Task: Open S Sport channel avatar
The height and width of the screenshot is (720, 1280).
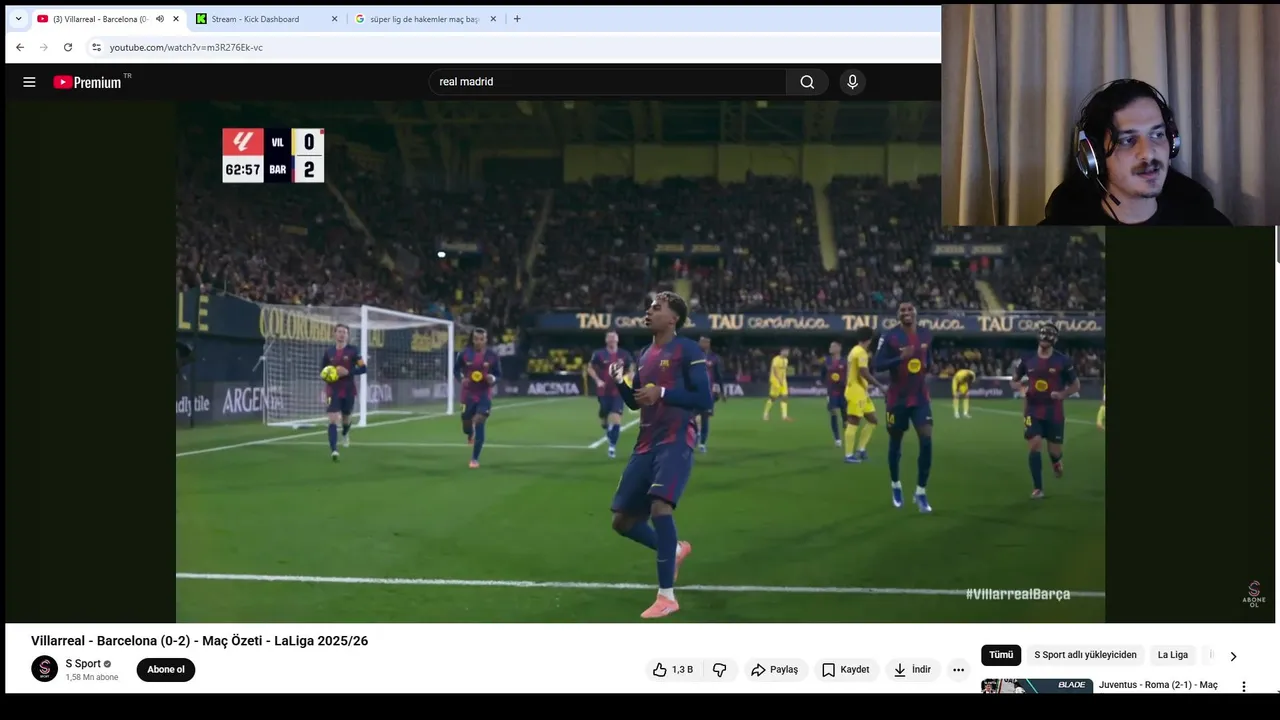Action: (x=44, y=669)
